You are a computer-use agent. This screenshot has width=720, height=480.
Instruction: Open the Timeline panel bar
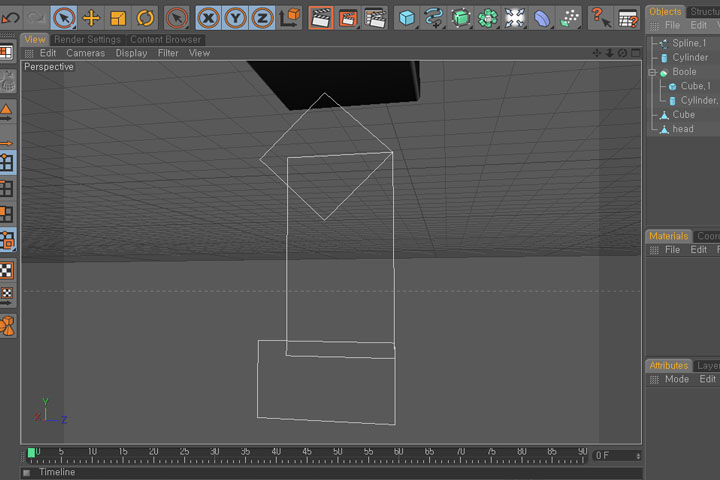click(x=332, y=472)
